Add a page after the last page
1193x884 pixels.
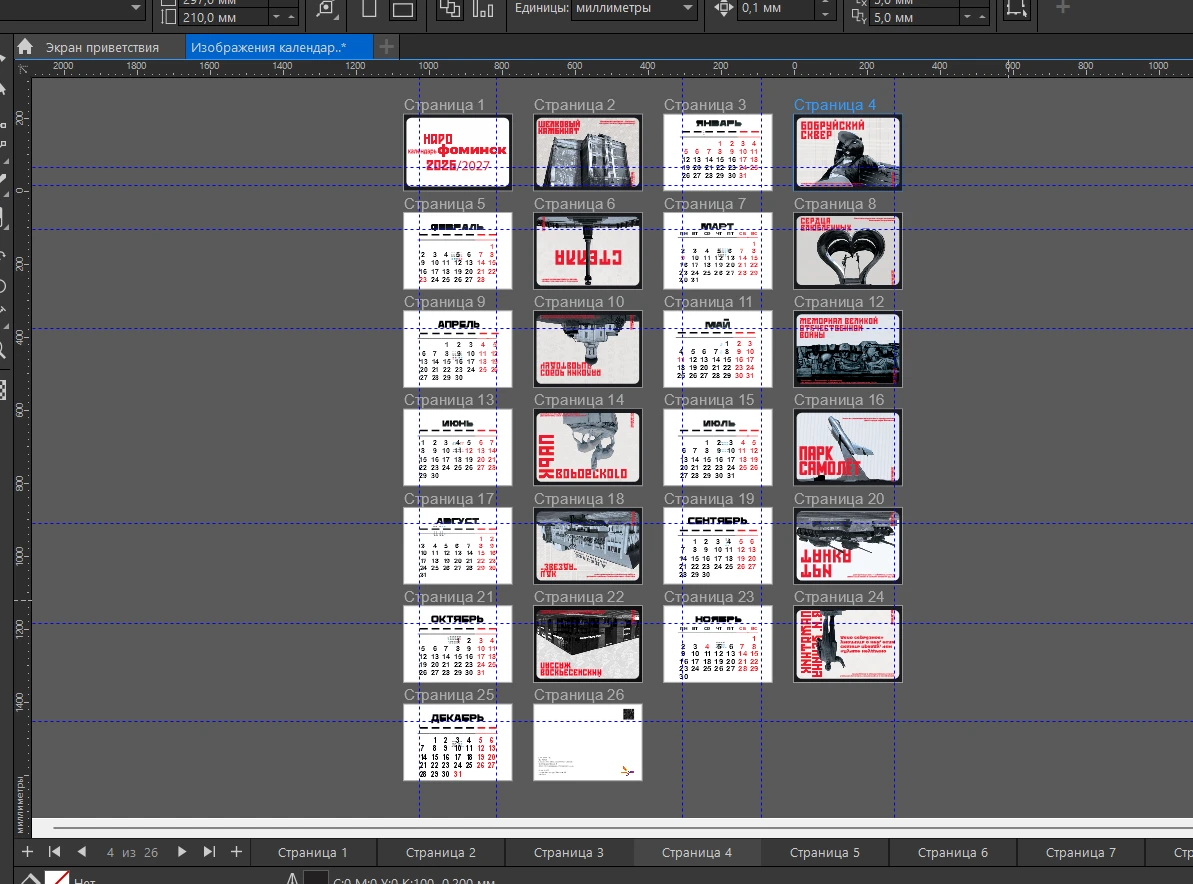(236, 852)
